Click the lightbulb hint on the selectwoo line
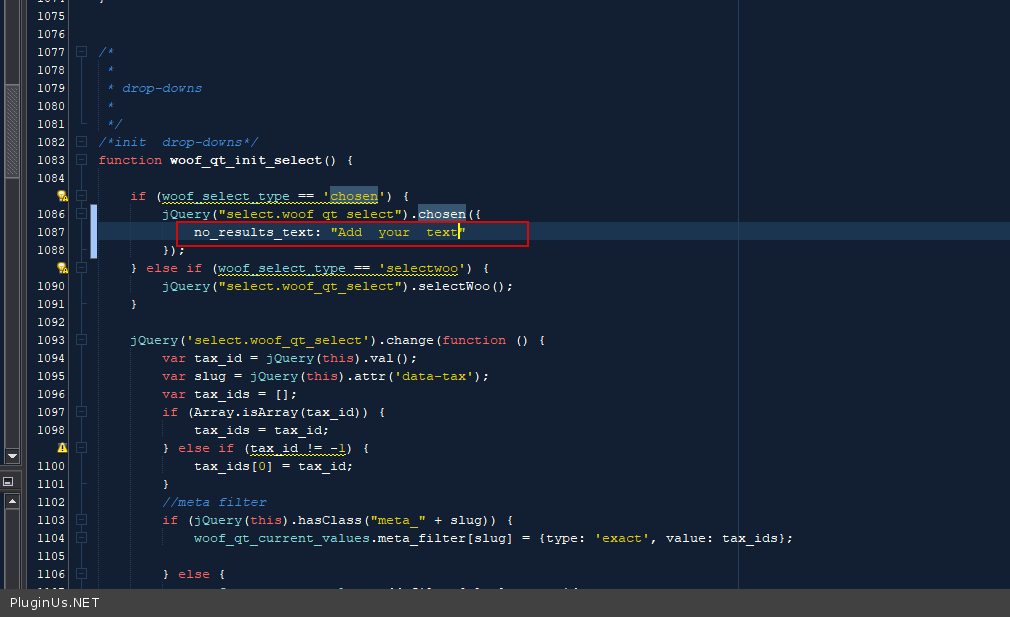This screenshot has width=1010, height=617. point(62,268)
